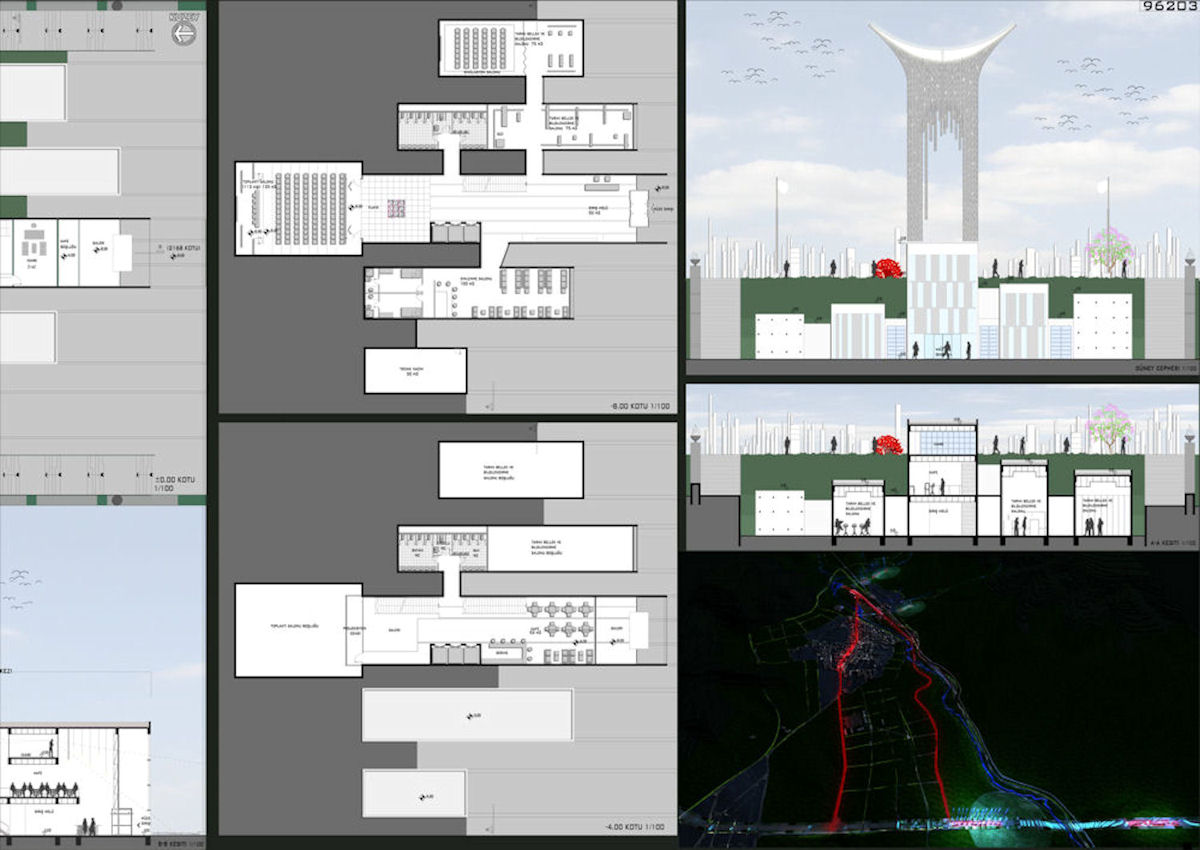Click the blue glazed top floor in the A-A section
This screenshot has width=1200, height=850.
click(942, 439)
